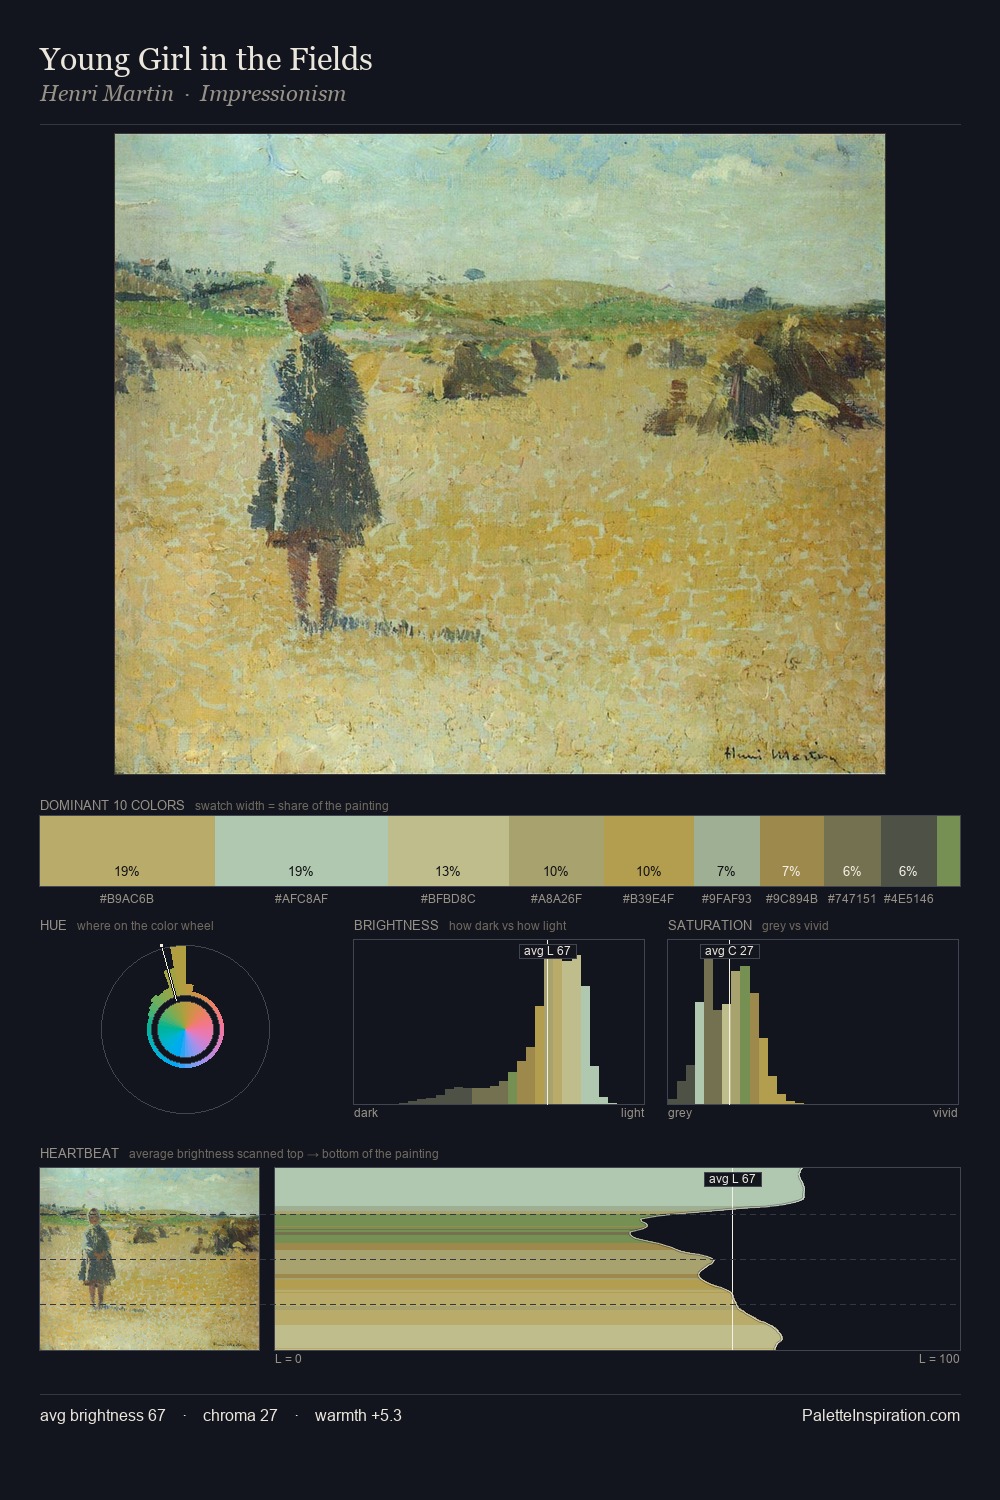
Task: Click the hue color wheel
Action: [185, 1029]
